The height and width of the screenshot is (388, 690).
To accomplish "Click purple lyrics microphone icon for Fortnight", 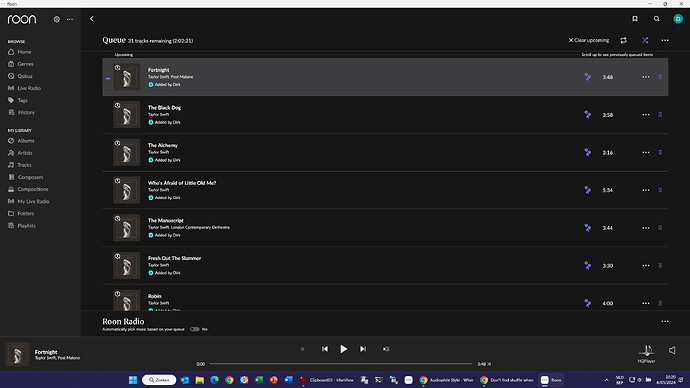I will (x=587, y=77).
